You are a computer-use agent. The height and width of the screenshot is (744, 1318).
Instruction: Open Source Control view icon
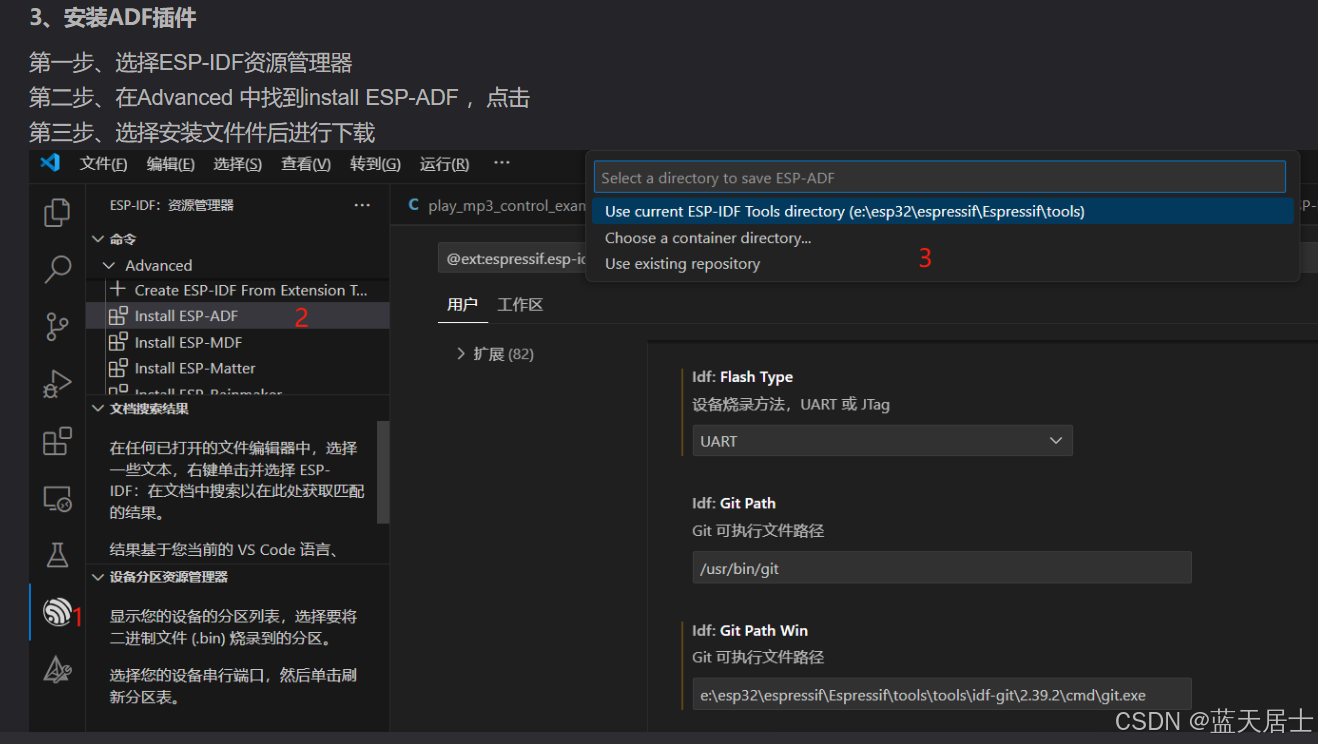58,326
